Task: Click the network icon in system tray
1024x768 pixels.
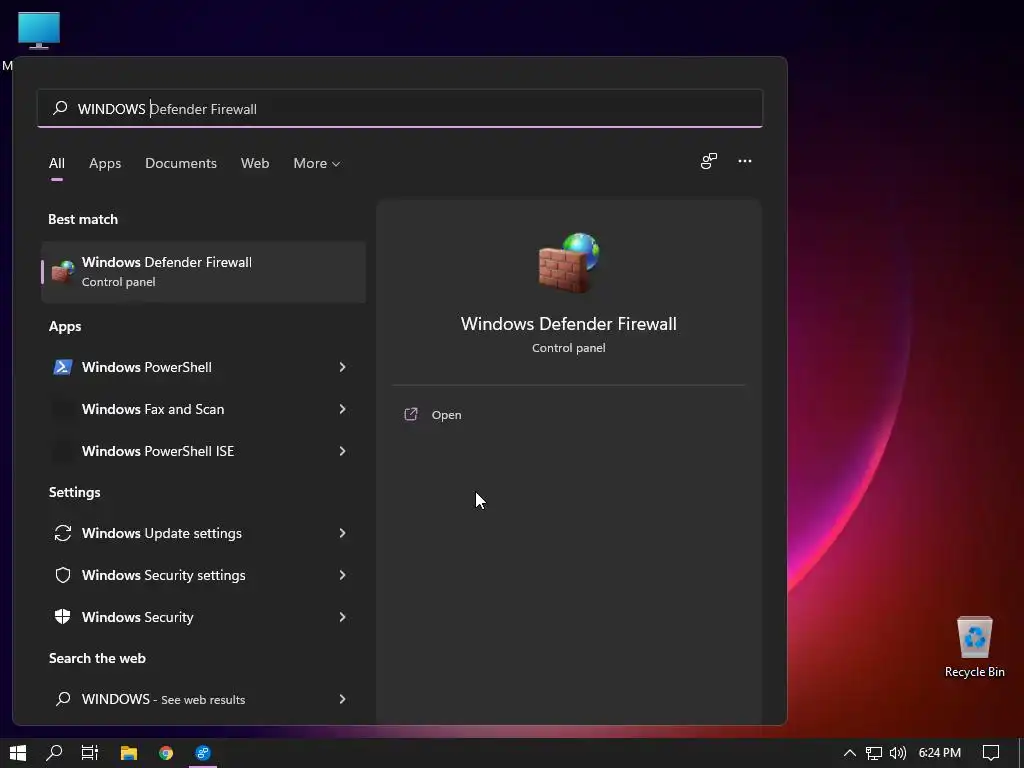Action: pos(874,753)
